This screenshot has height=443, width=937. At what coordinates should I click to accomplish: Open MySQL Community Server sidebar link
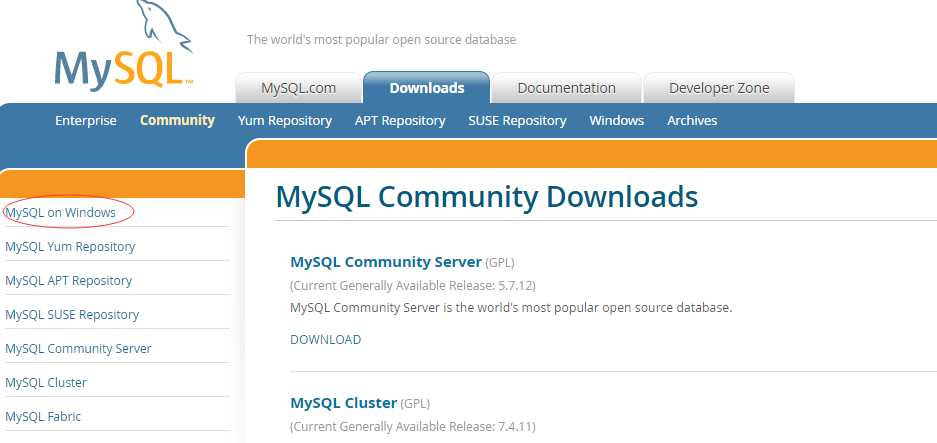(78, 349)
